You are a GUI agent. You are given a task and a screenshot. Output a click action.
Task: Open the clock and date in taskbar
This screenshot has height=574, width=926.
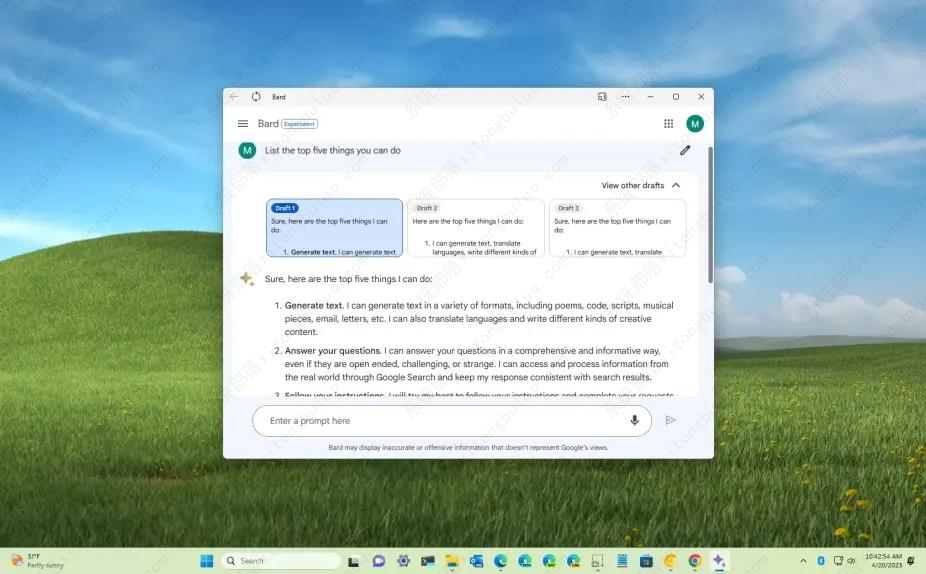(x=883, y=560)
